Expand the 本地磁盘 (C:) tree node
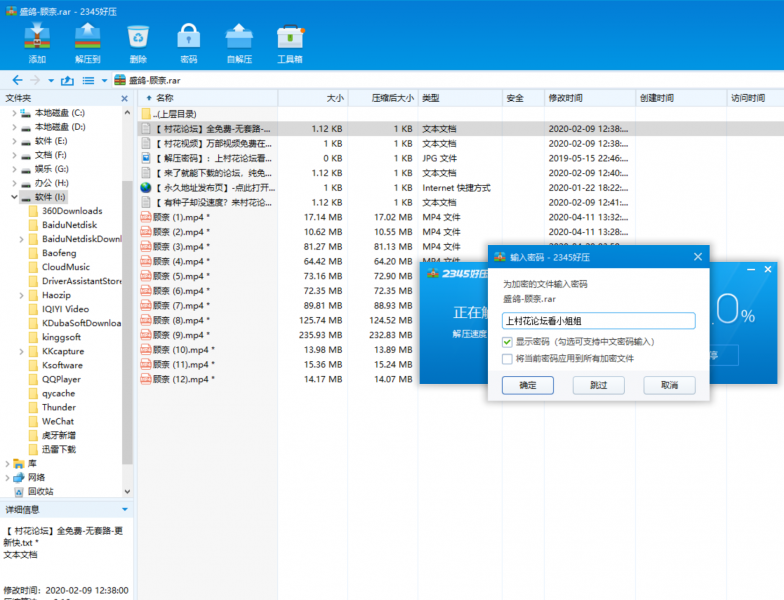Image resolution: width=784 pixels, height=600 pixels. pos(14,113)
